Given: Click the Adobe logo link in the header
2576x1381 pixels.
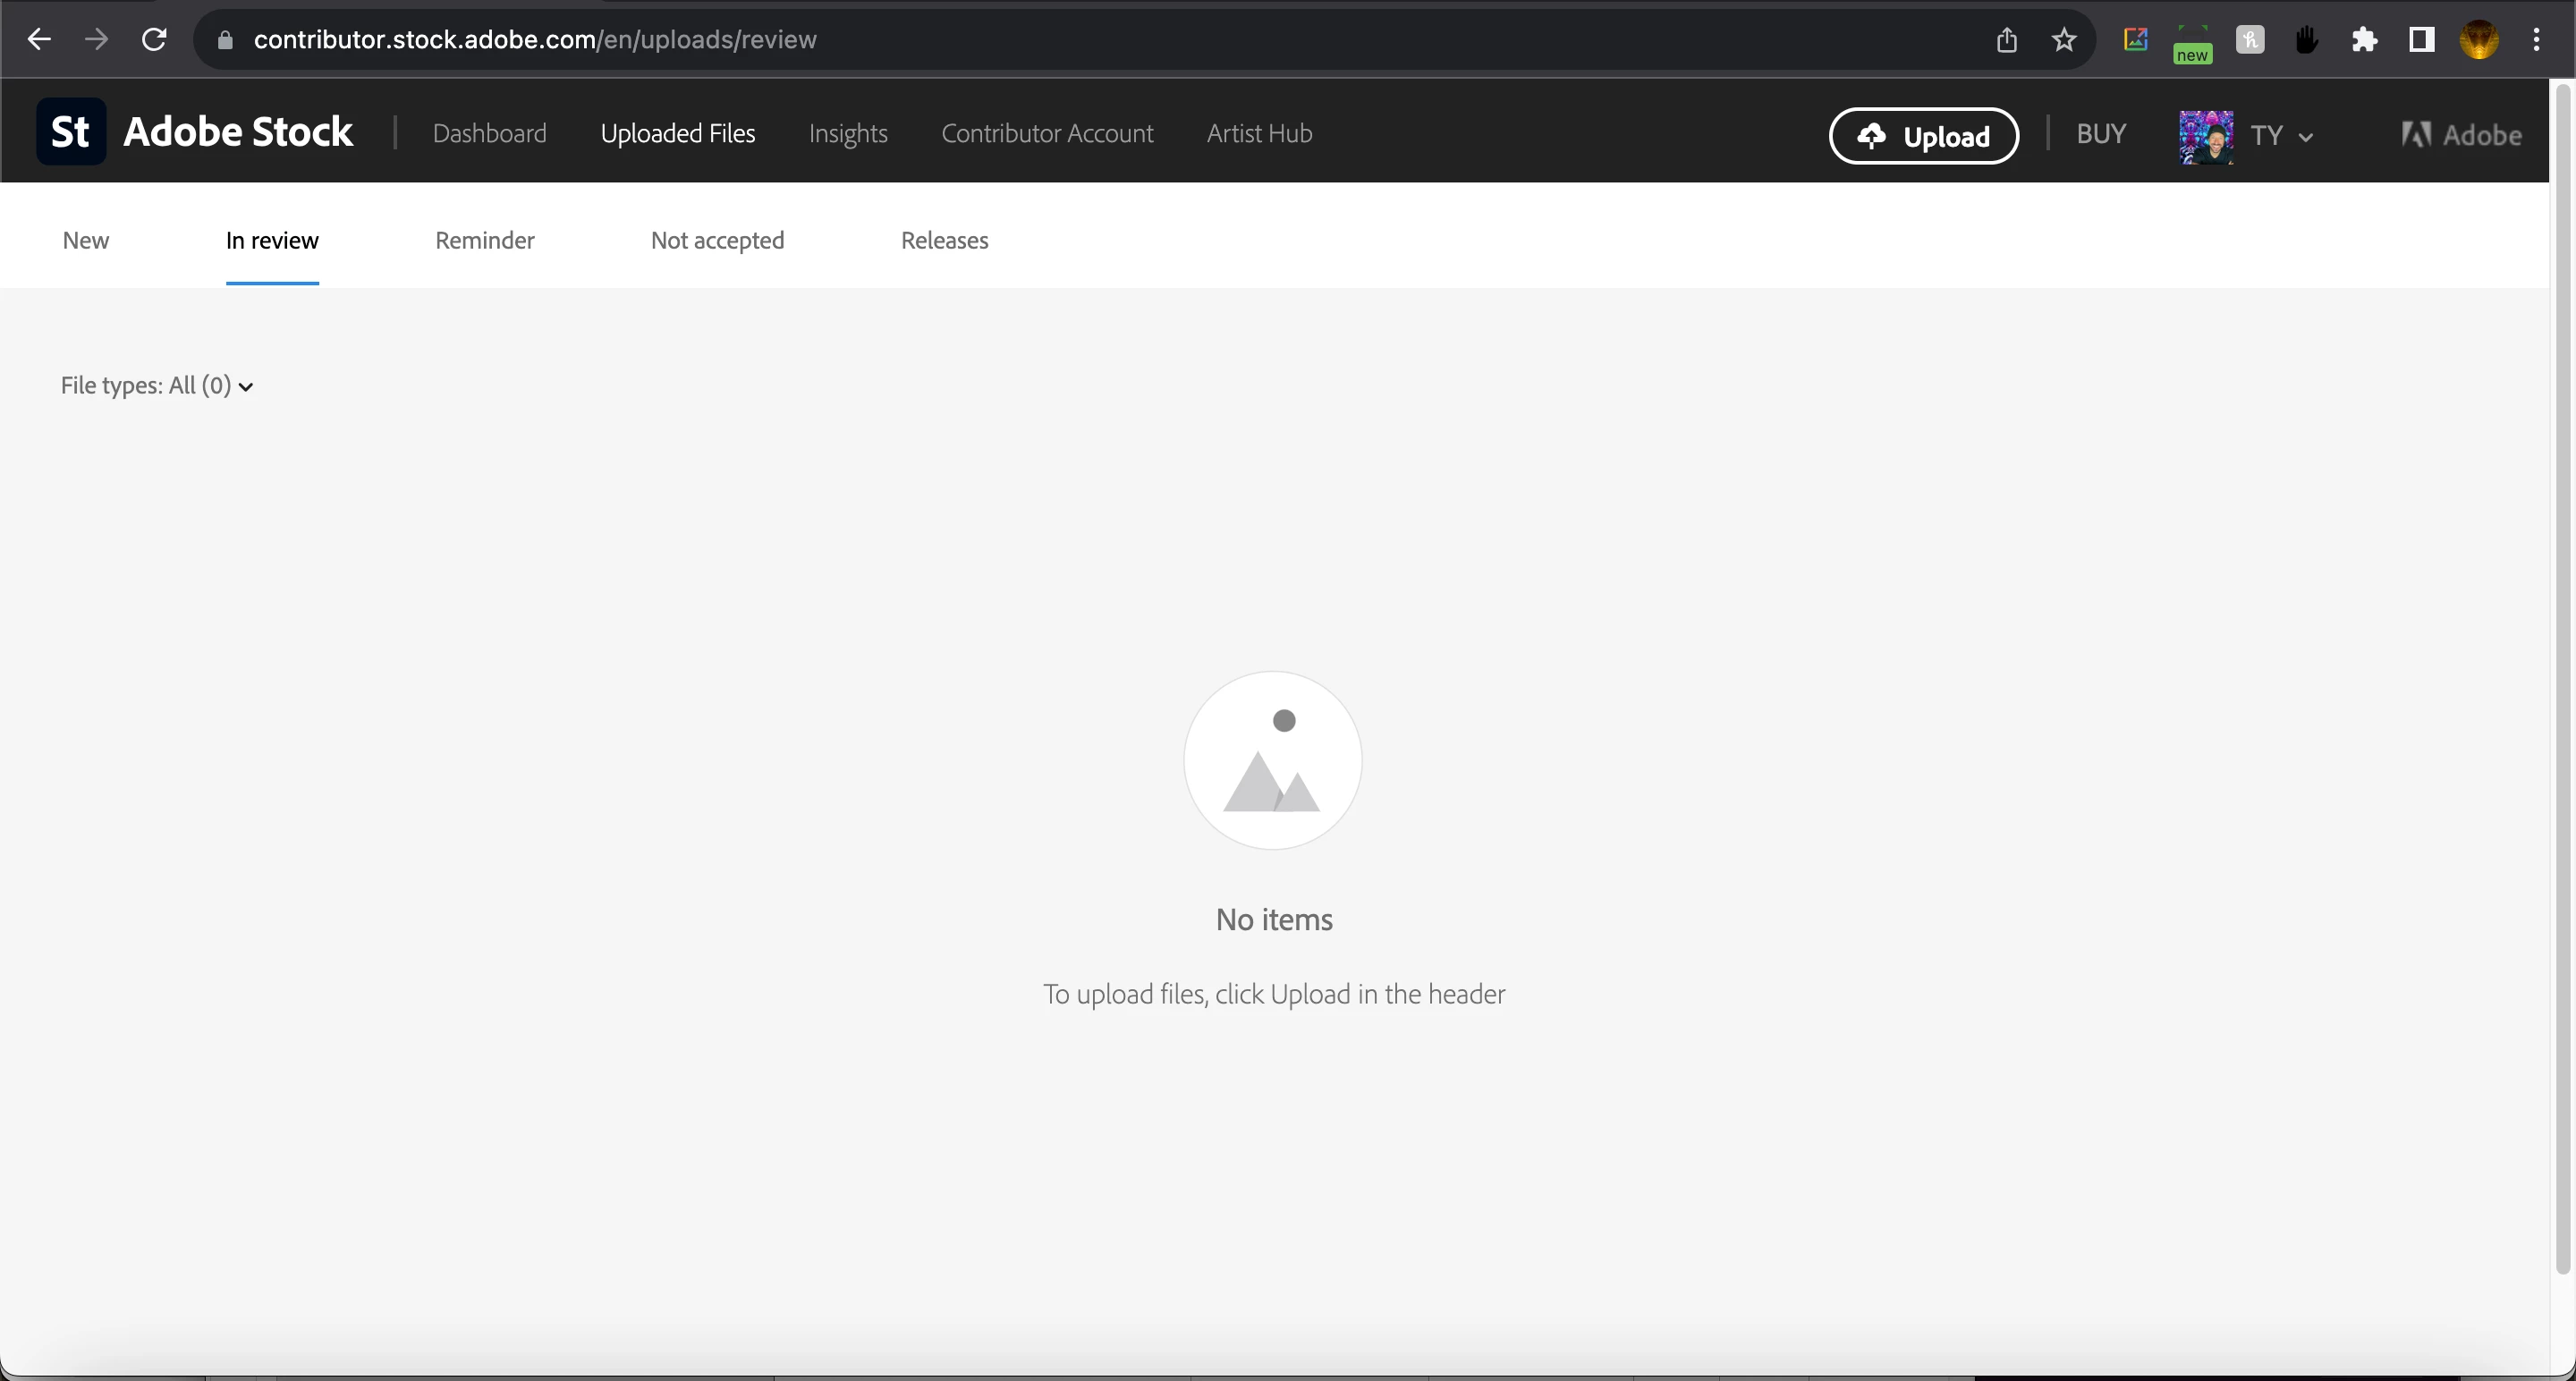Looking at the screenshot, I should pos(2461,135).
